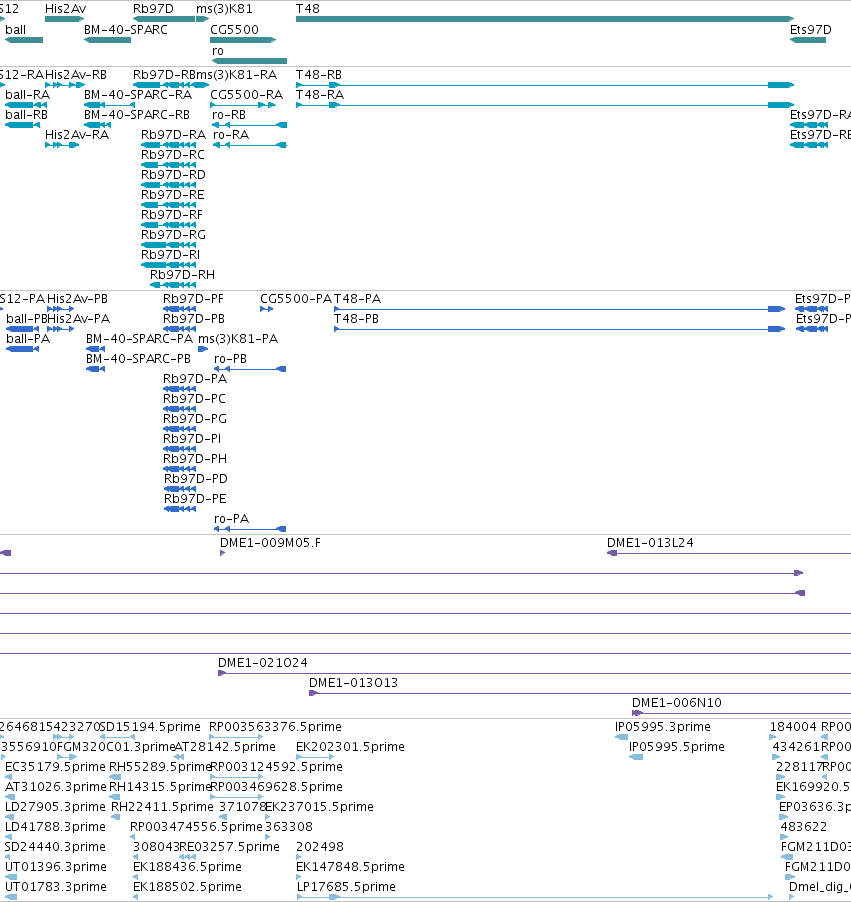
Task: Open protein Rb97D-PE
Action: (180, 509)
